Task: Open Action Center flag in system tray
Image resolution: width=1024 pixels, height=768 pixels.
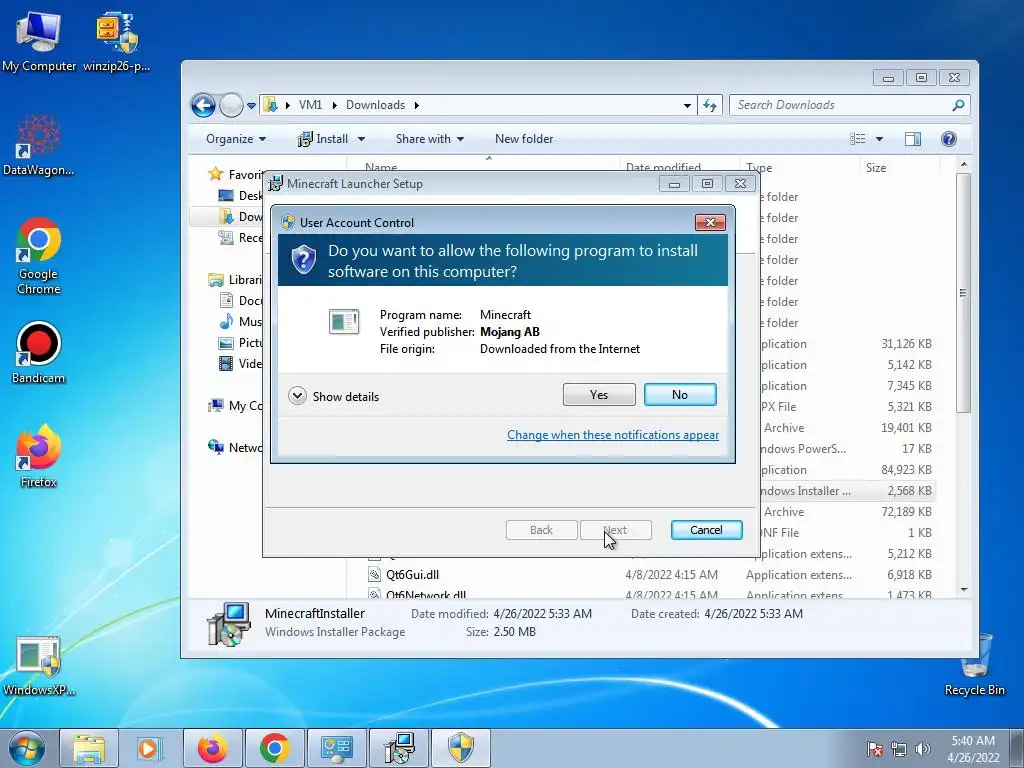Action: point(874,749)
